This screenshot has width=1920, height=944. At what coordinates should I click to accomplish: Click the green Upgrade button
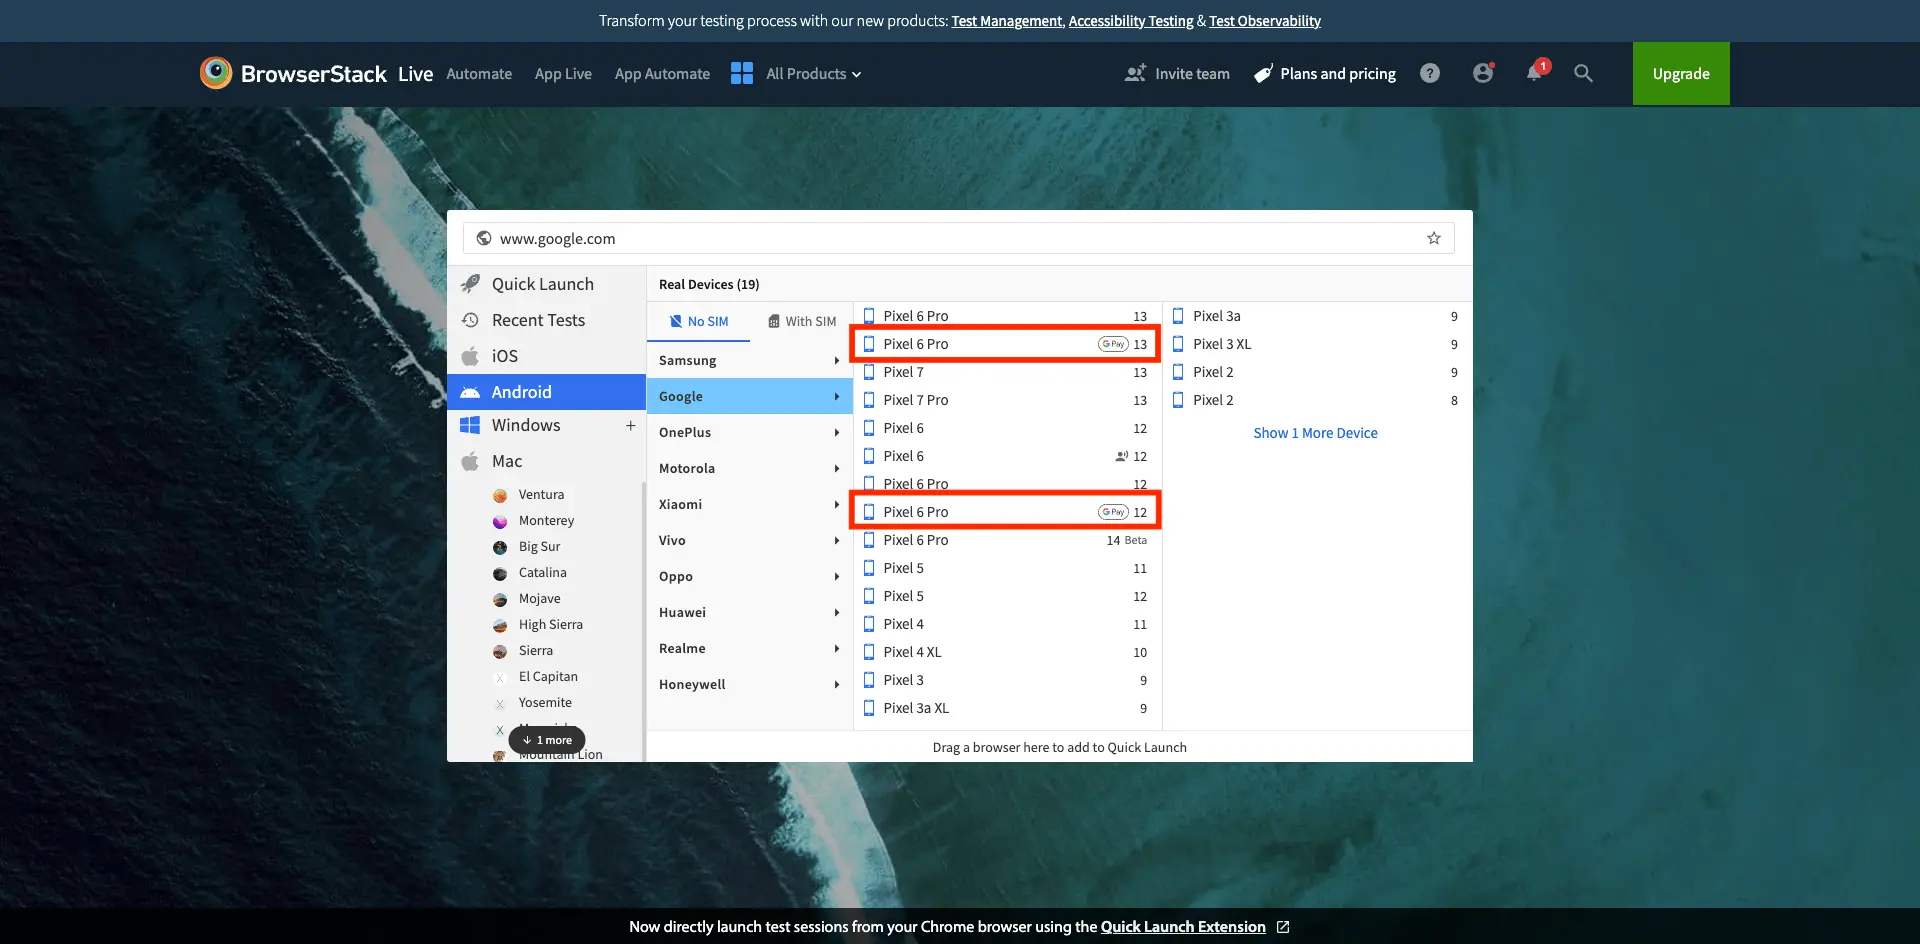point(1680,74)
